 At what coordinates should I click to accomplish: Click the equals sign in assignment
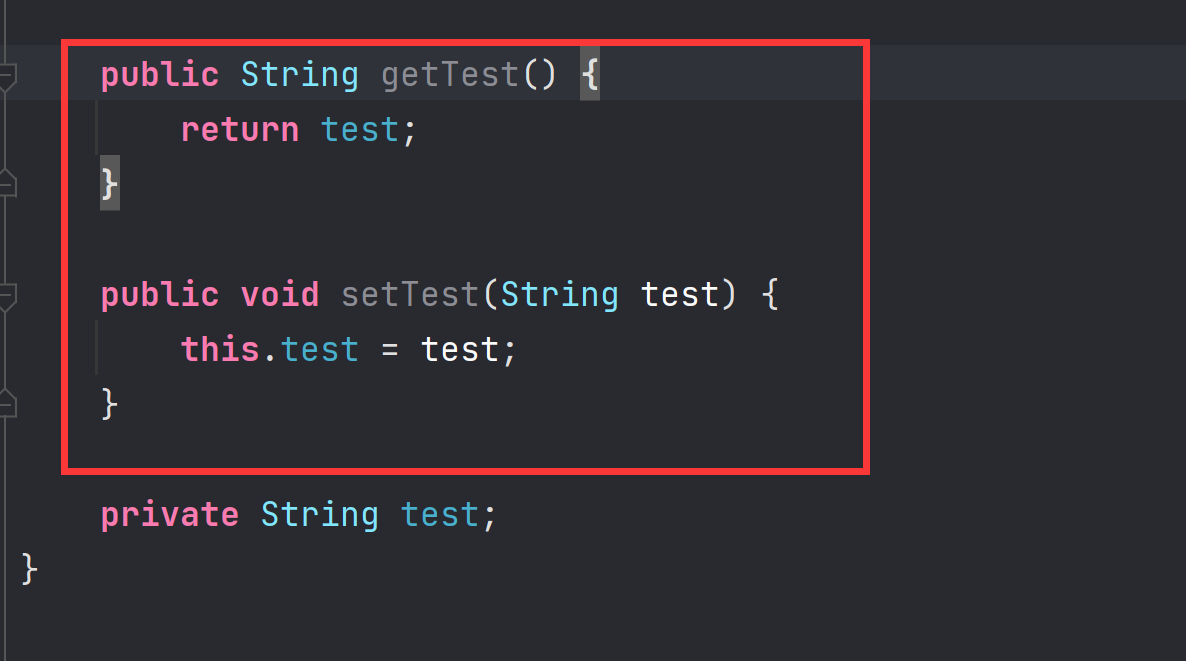tap(390, 349)
